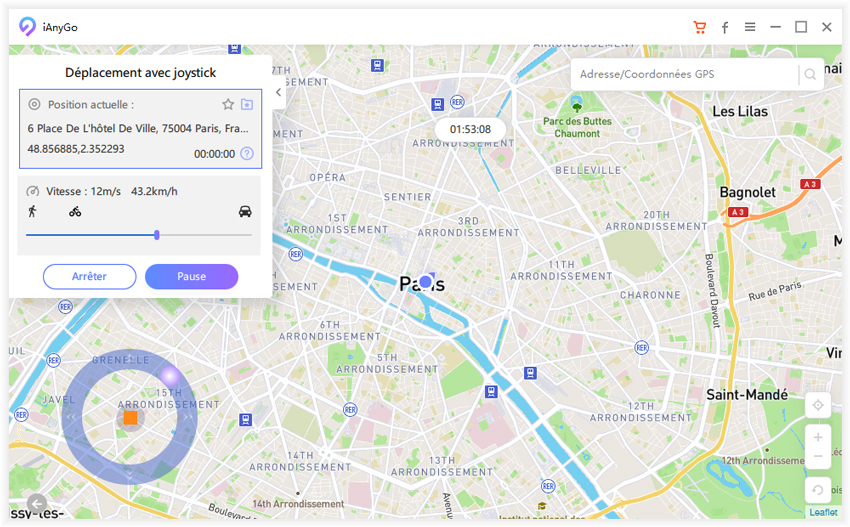Collapse the joystick side panel arrow
850x527 pixels.
coord(279,92)
